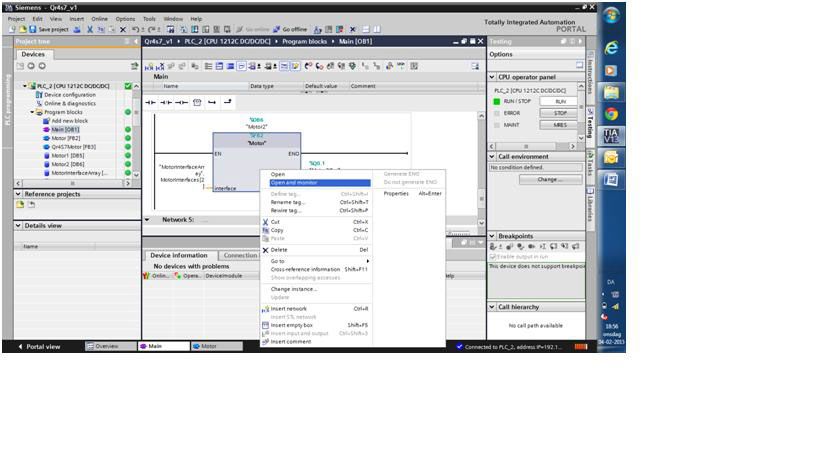Click the green checkbox beside PLC_2 in project tree

coord(128,86)
